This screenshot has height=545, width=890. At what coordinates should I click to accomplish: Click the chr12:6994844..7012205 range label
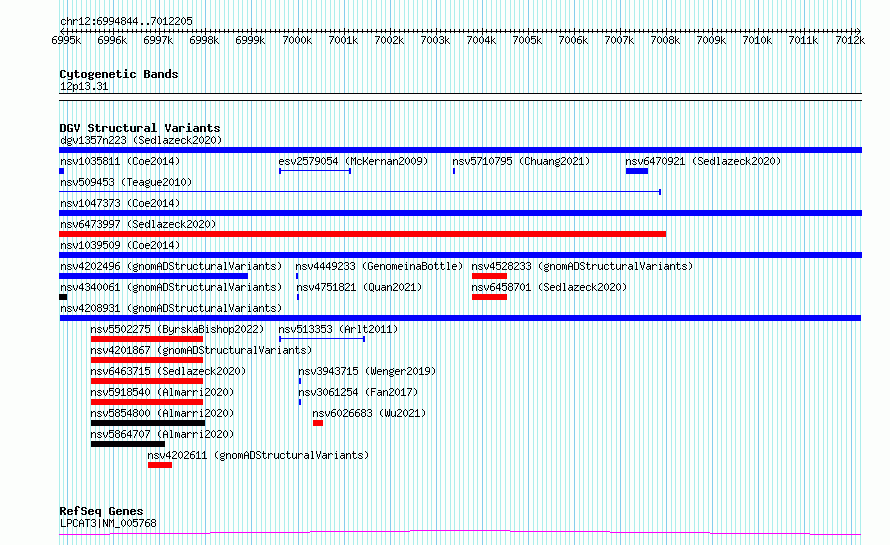(126, 22)
